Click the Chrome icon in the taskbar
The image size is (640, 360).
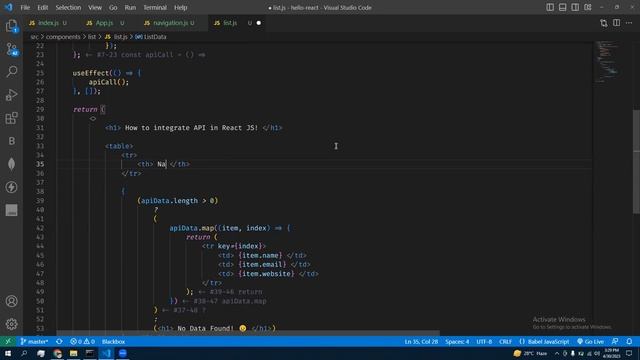[58, 353]
